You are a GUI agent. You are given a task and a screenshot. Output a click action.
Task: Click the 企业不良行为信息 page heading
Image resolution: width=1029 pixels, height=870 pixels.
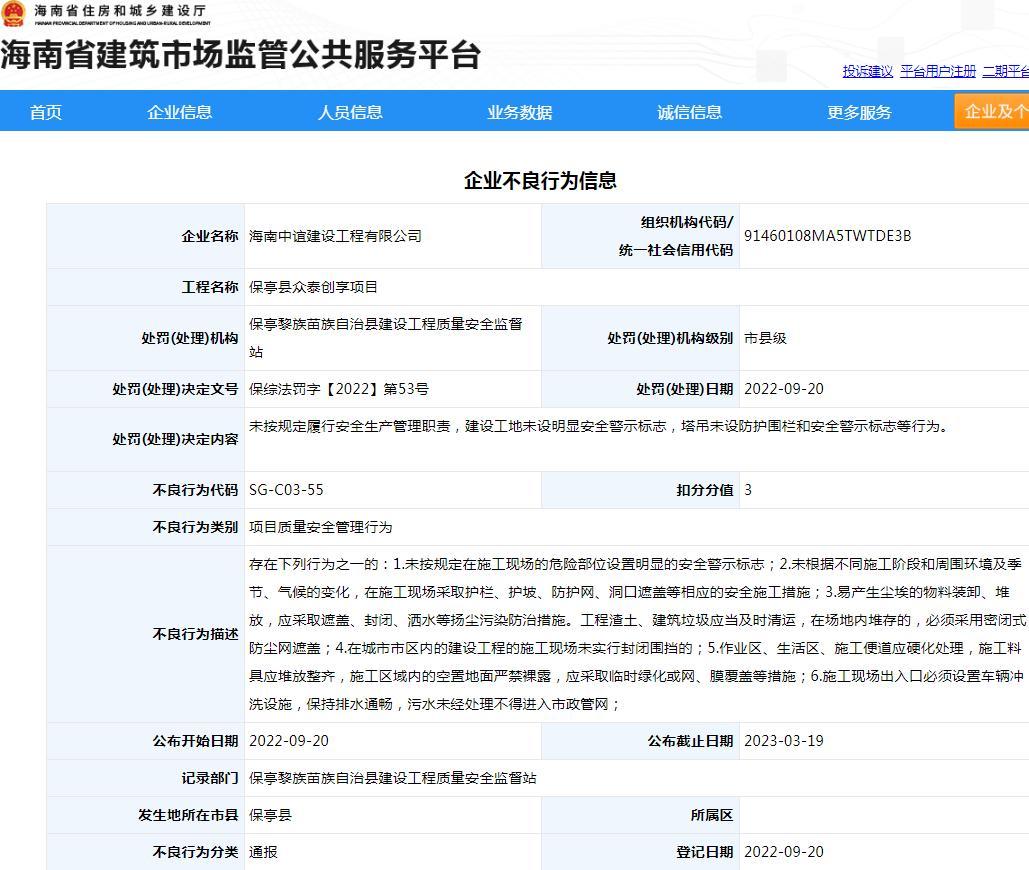point(540,181)
